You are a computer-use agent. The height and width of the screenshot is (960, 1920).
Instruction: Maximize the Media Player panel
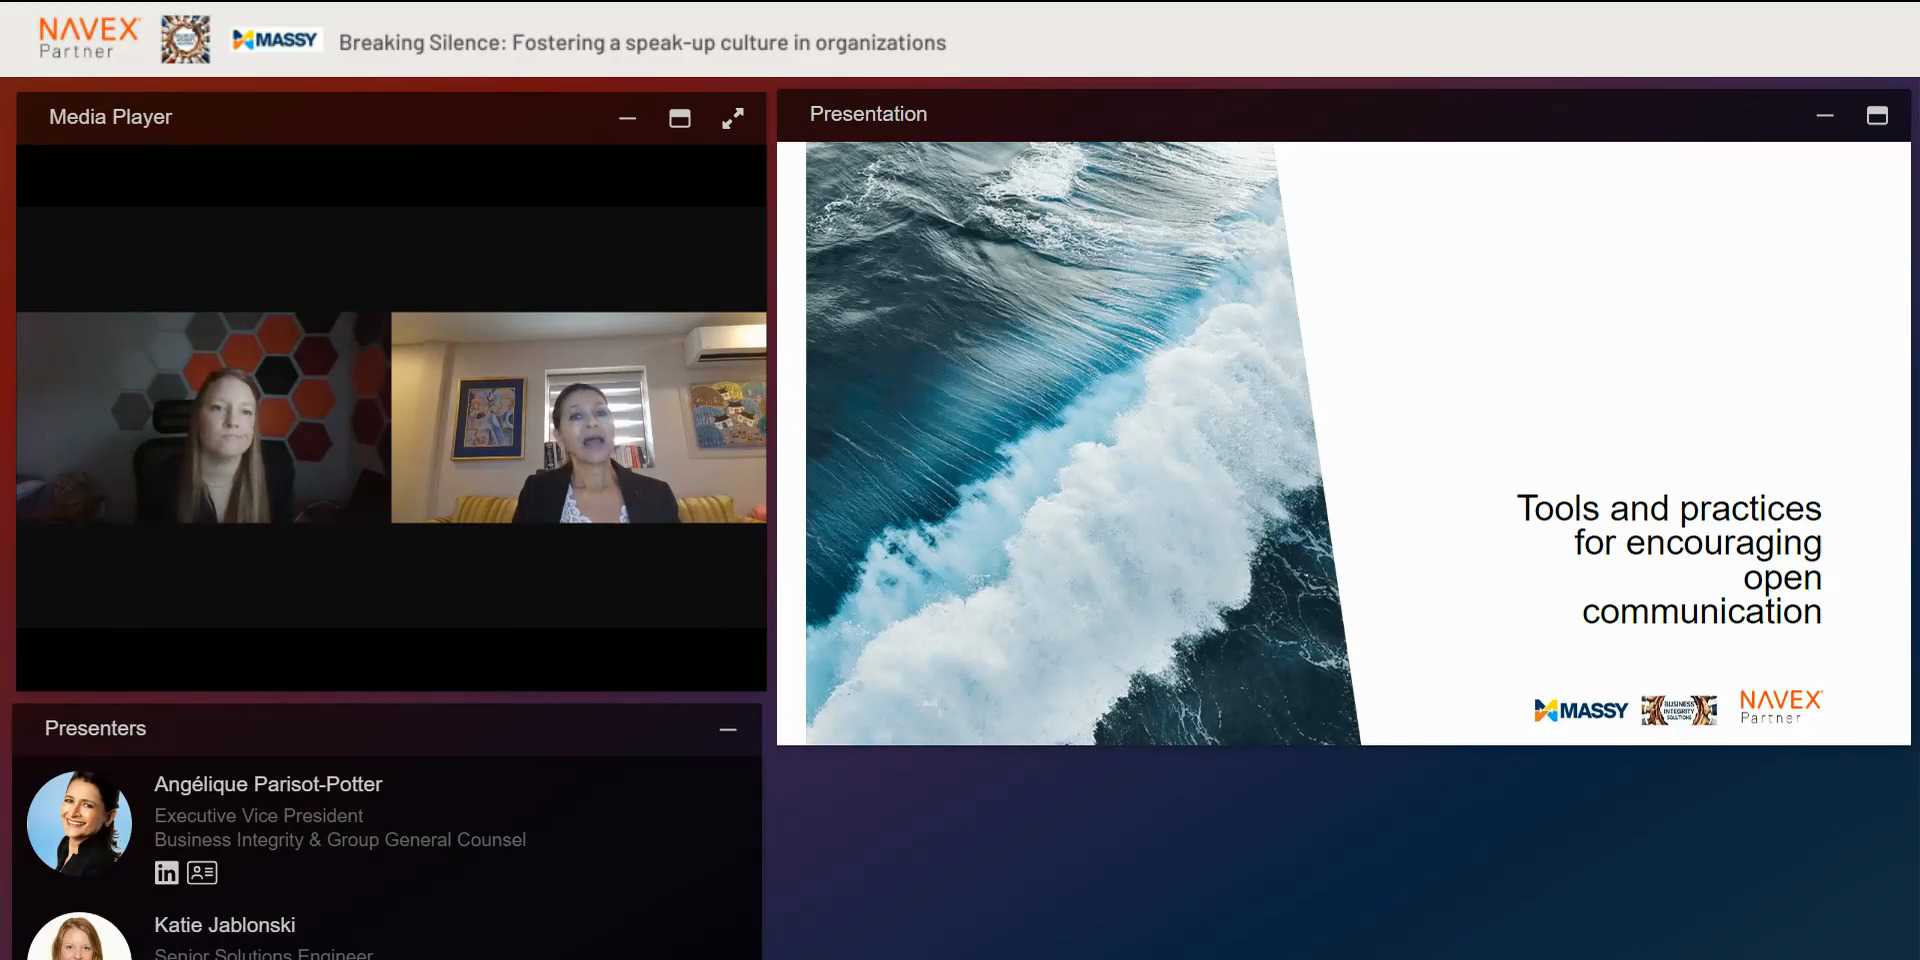tap(680, 118)
